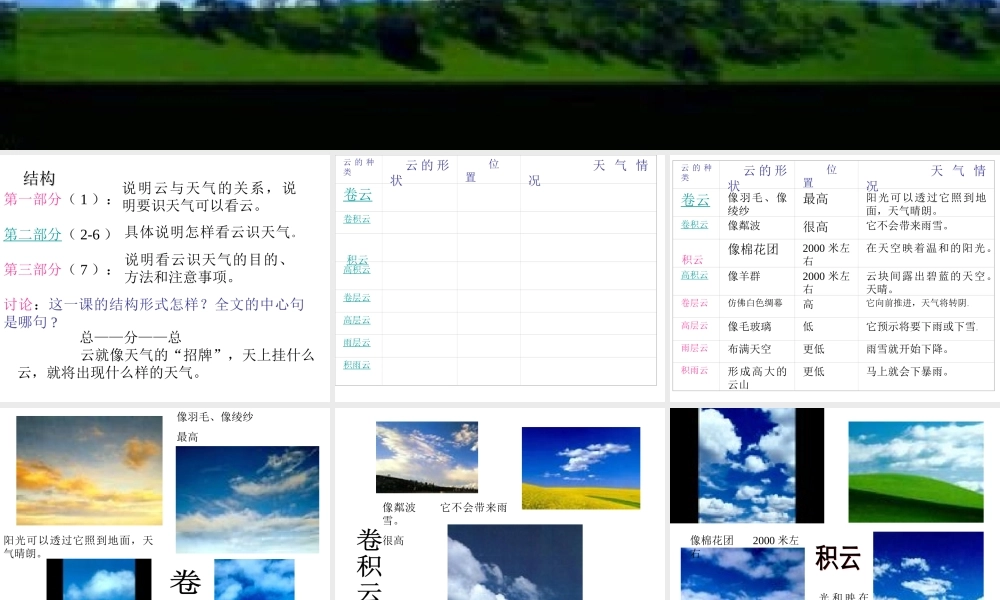The image size is (1000, 600).
Task: Select the 第三部分 heading text
Action: 33,269
